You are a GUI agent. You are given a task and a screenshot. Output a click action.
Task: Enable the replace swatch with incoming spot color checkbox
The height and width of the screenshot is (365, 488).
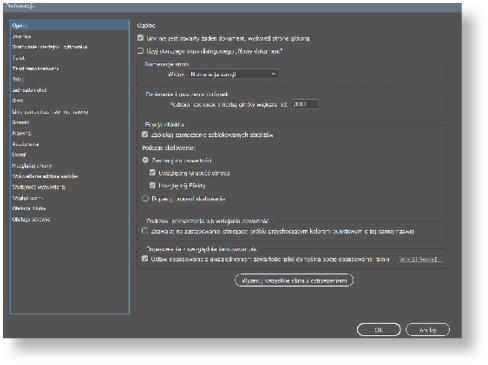pos(145,231)
